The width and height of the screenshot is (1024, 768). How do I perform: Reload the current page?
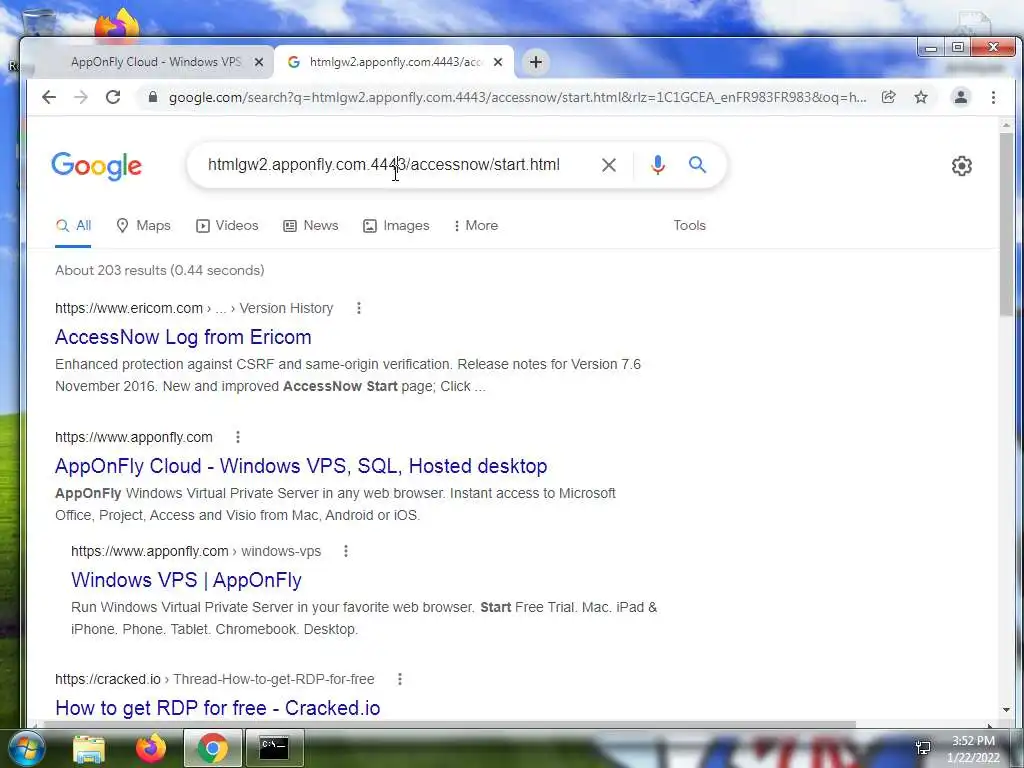click(x=113, y=97)
